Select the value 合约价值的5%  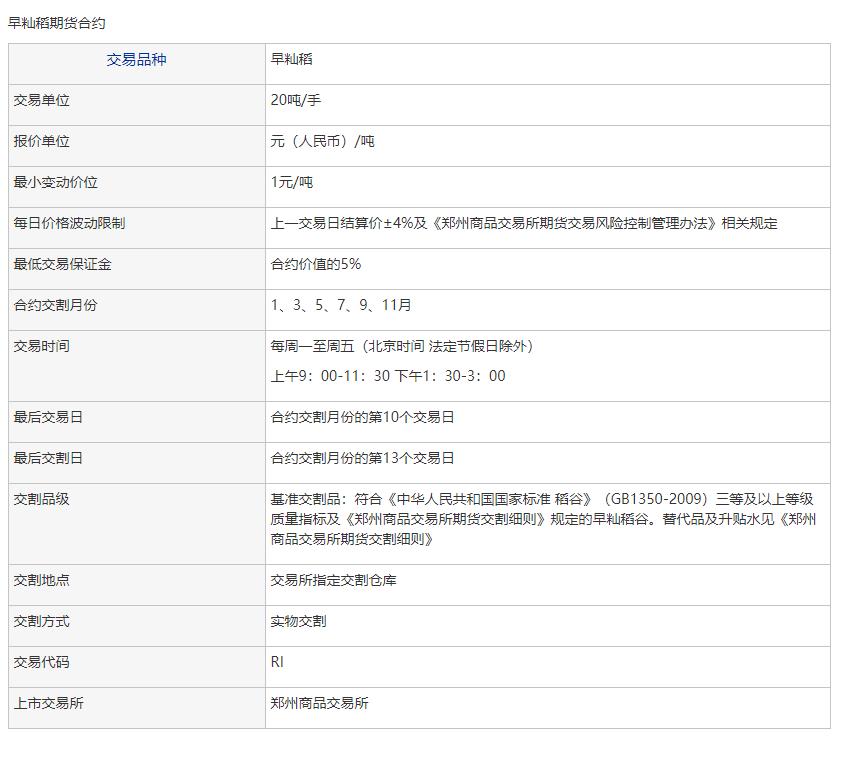click(316, 264)
